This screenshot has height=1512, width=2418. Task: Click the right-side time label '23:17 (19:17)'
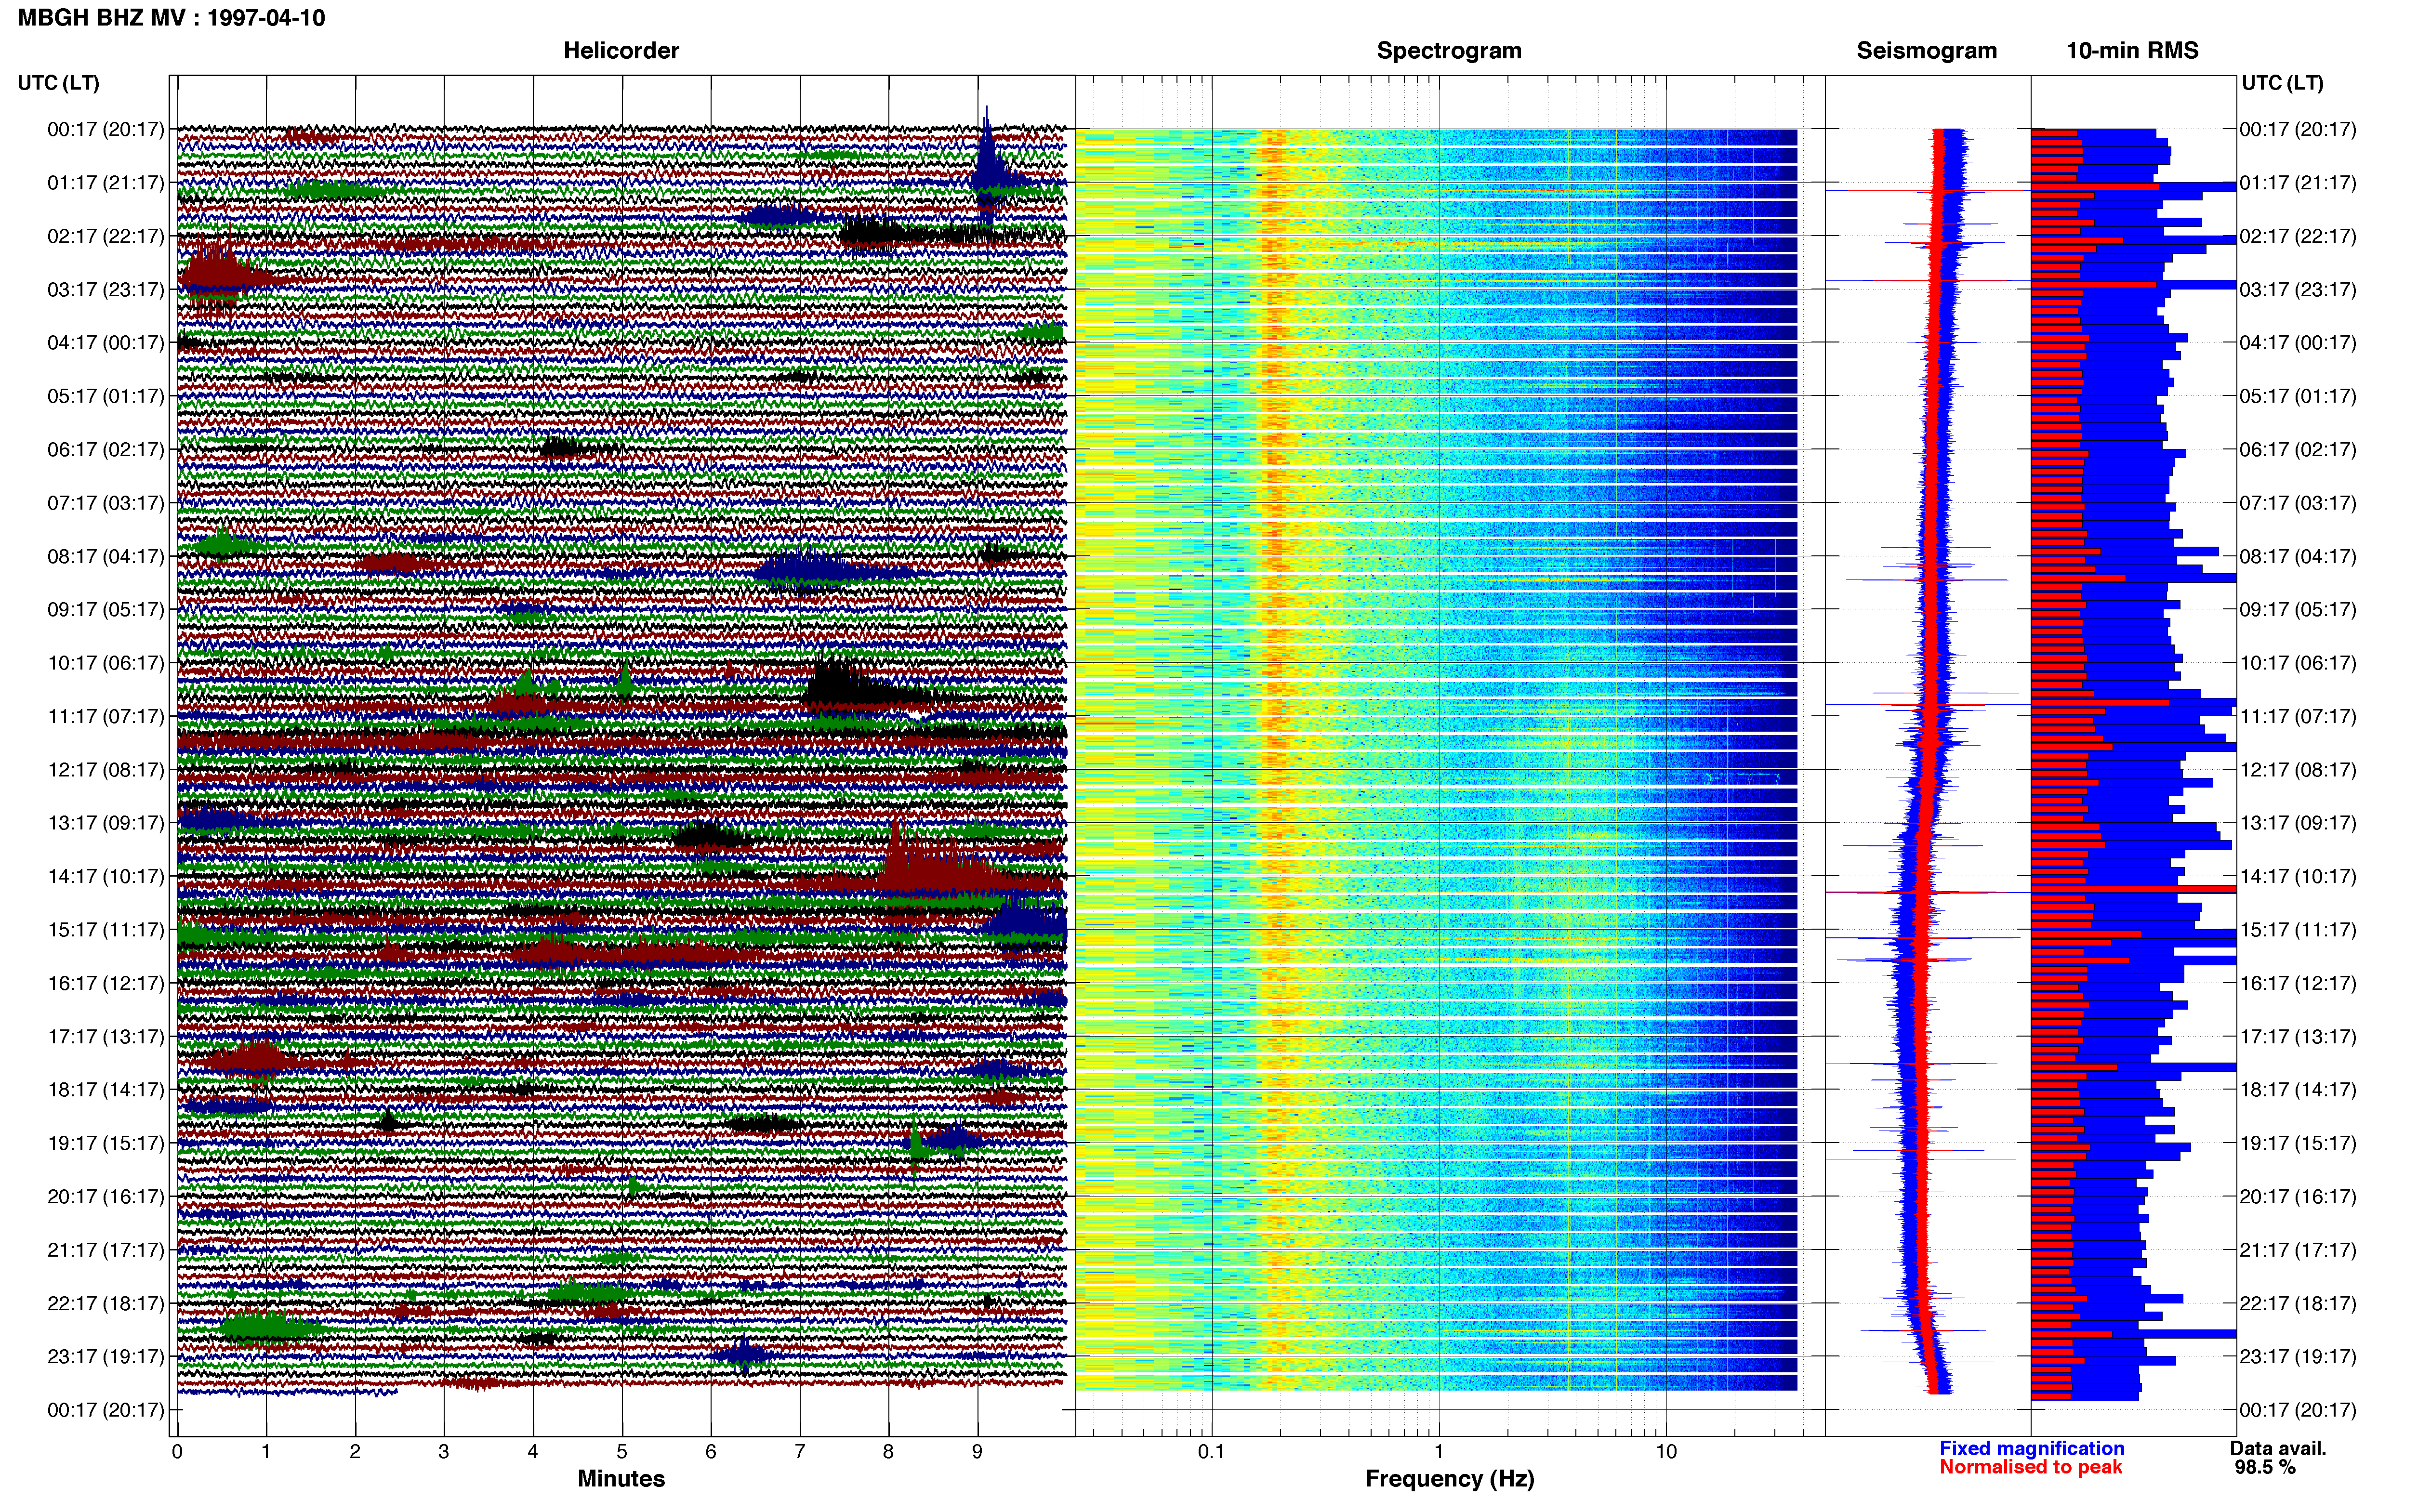click(x=2298, y=1357)
